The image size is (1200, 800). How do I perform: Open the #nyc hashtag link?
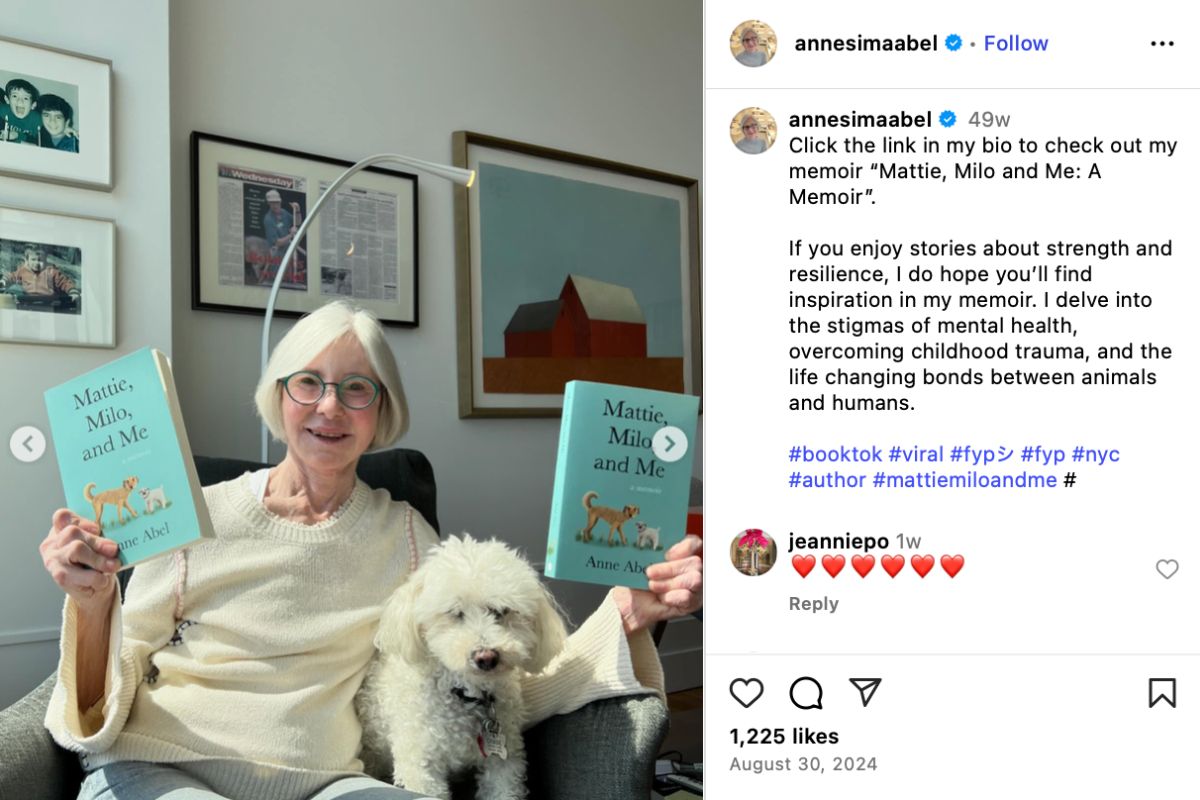tap(1096, 454)
